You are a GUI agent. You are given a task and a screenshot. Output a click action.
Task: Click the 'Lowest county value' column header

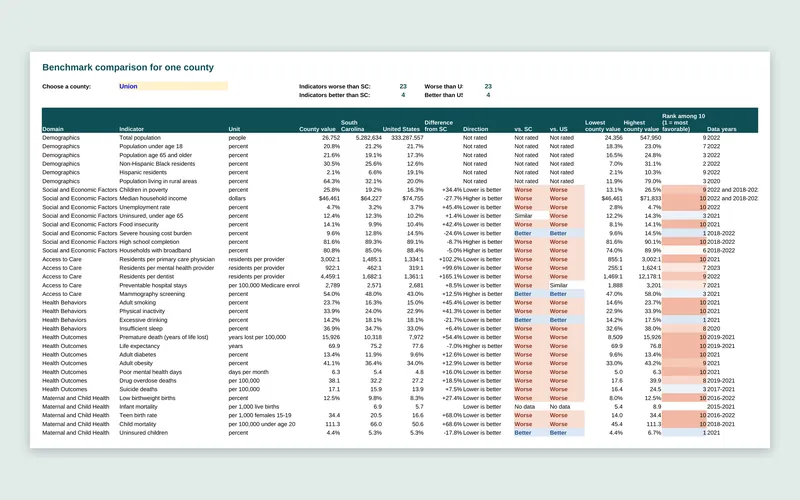pyautogui.click(x=603, y=126)
